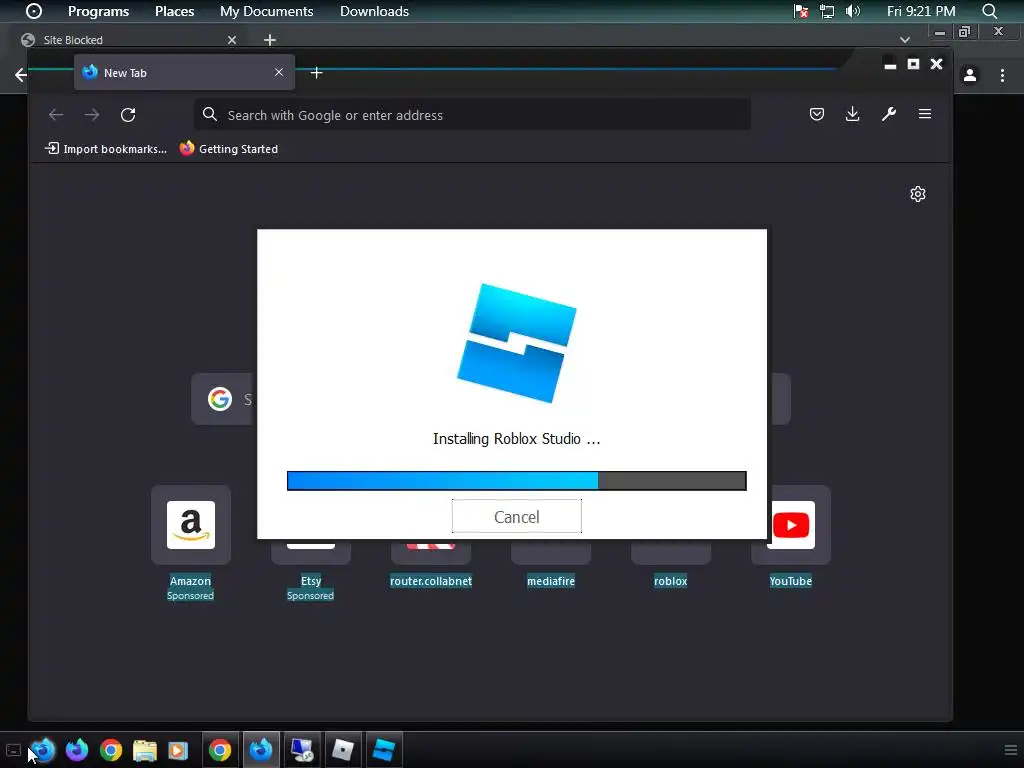Image resolution: width=1024 pixels, height=768 pixels.
Task: Click Chrome's back arrow button
Action: (21, 74)
